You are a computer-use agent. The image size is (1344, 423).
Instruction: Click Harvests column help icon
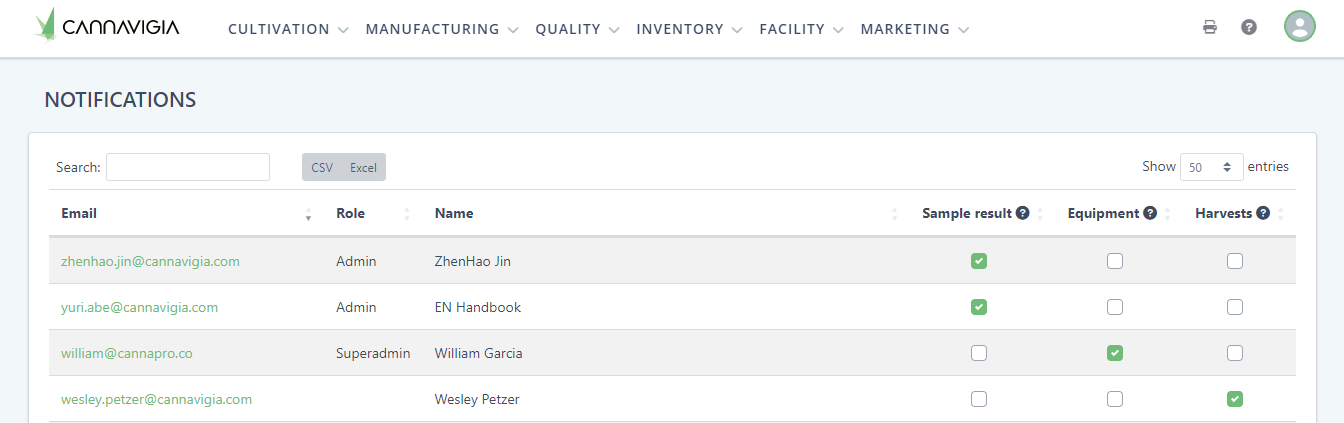tap(1263, 213)
